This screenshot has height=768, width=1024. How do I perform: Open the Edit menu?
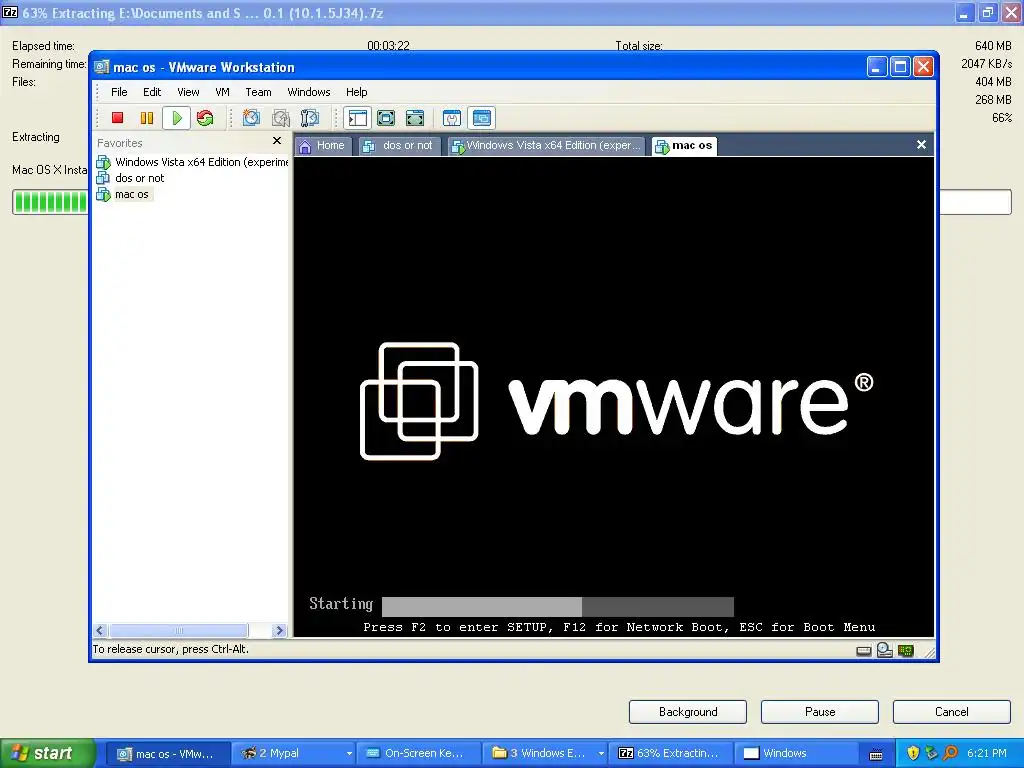coord(152,92)
